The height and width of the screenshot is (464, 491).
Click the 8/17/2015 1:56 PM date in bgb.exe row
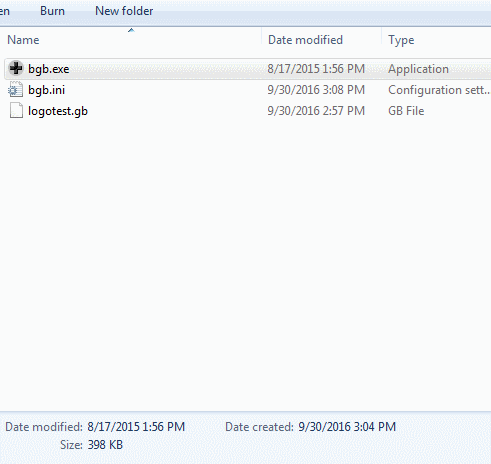pyautogui.click(x=316, y=69)
